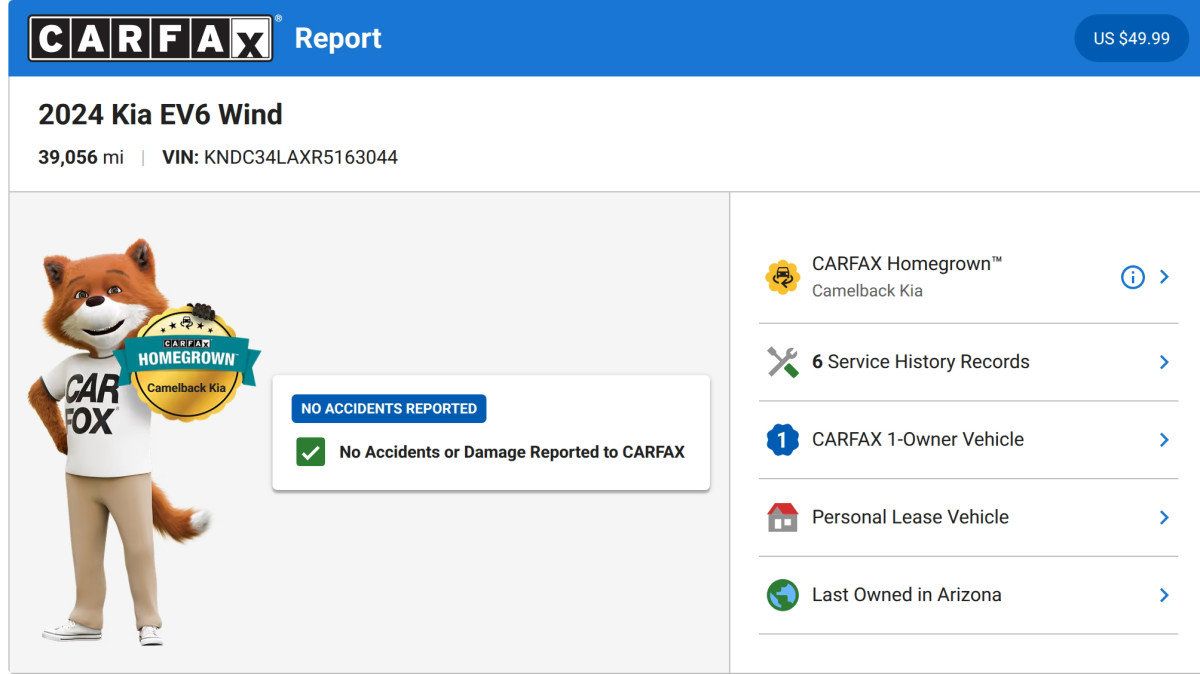Open the CARFAX Homegrown™ link
This screenshot has width=1200, height=674.
click(907, 264)
